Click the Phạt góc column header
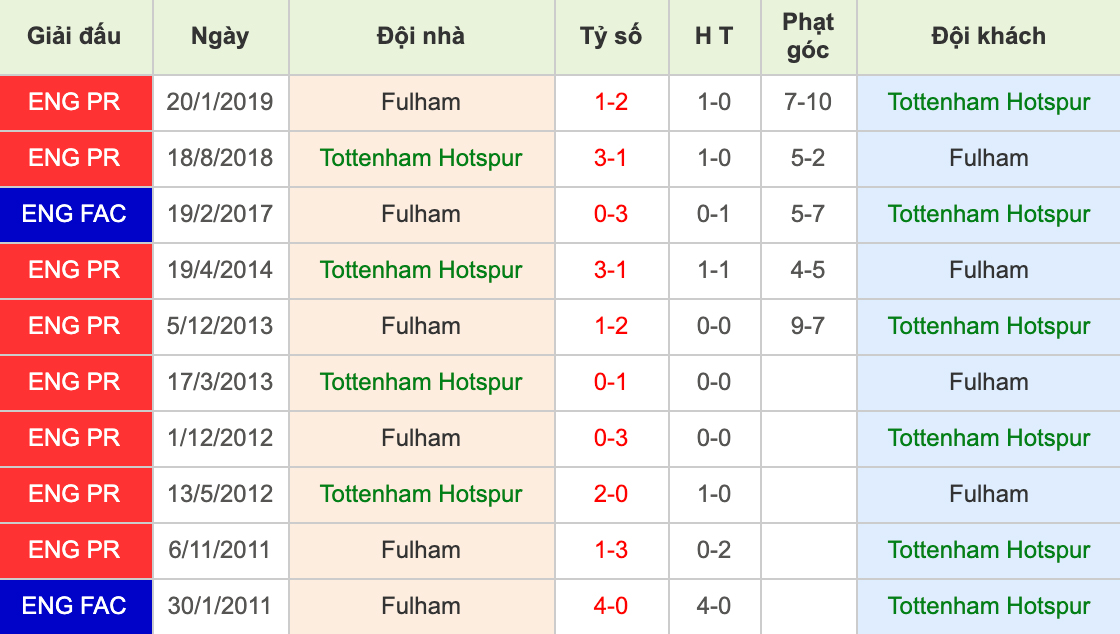Viewport: 1120px width, 634px height. click(808, 37)
